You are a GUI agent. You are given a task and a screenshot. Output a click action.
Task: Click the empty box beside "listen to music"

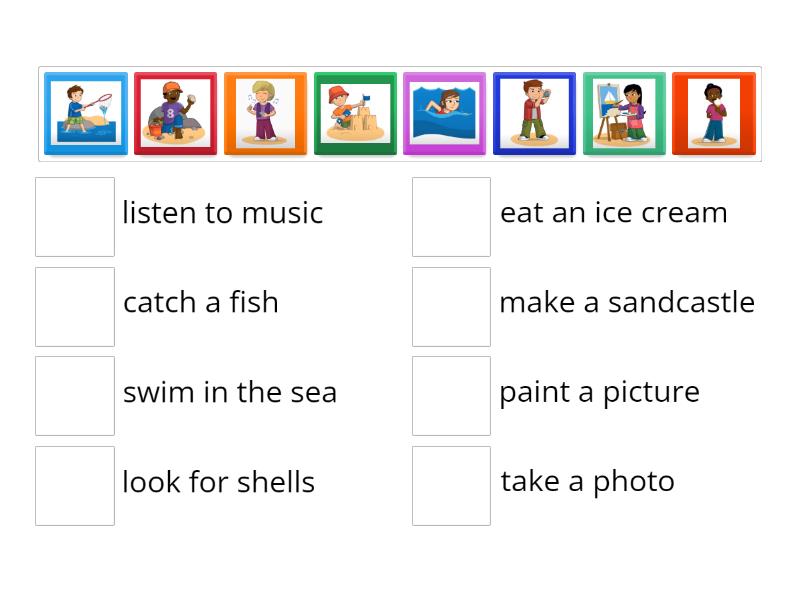coord(75,217)
